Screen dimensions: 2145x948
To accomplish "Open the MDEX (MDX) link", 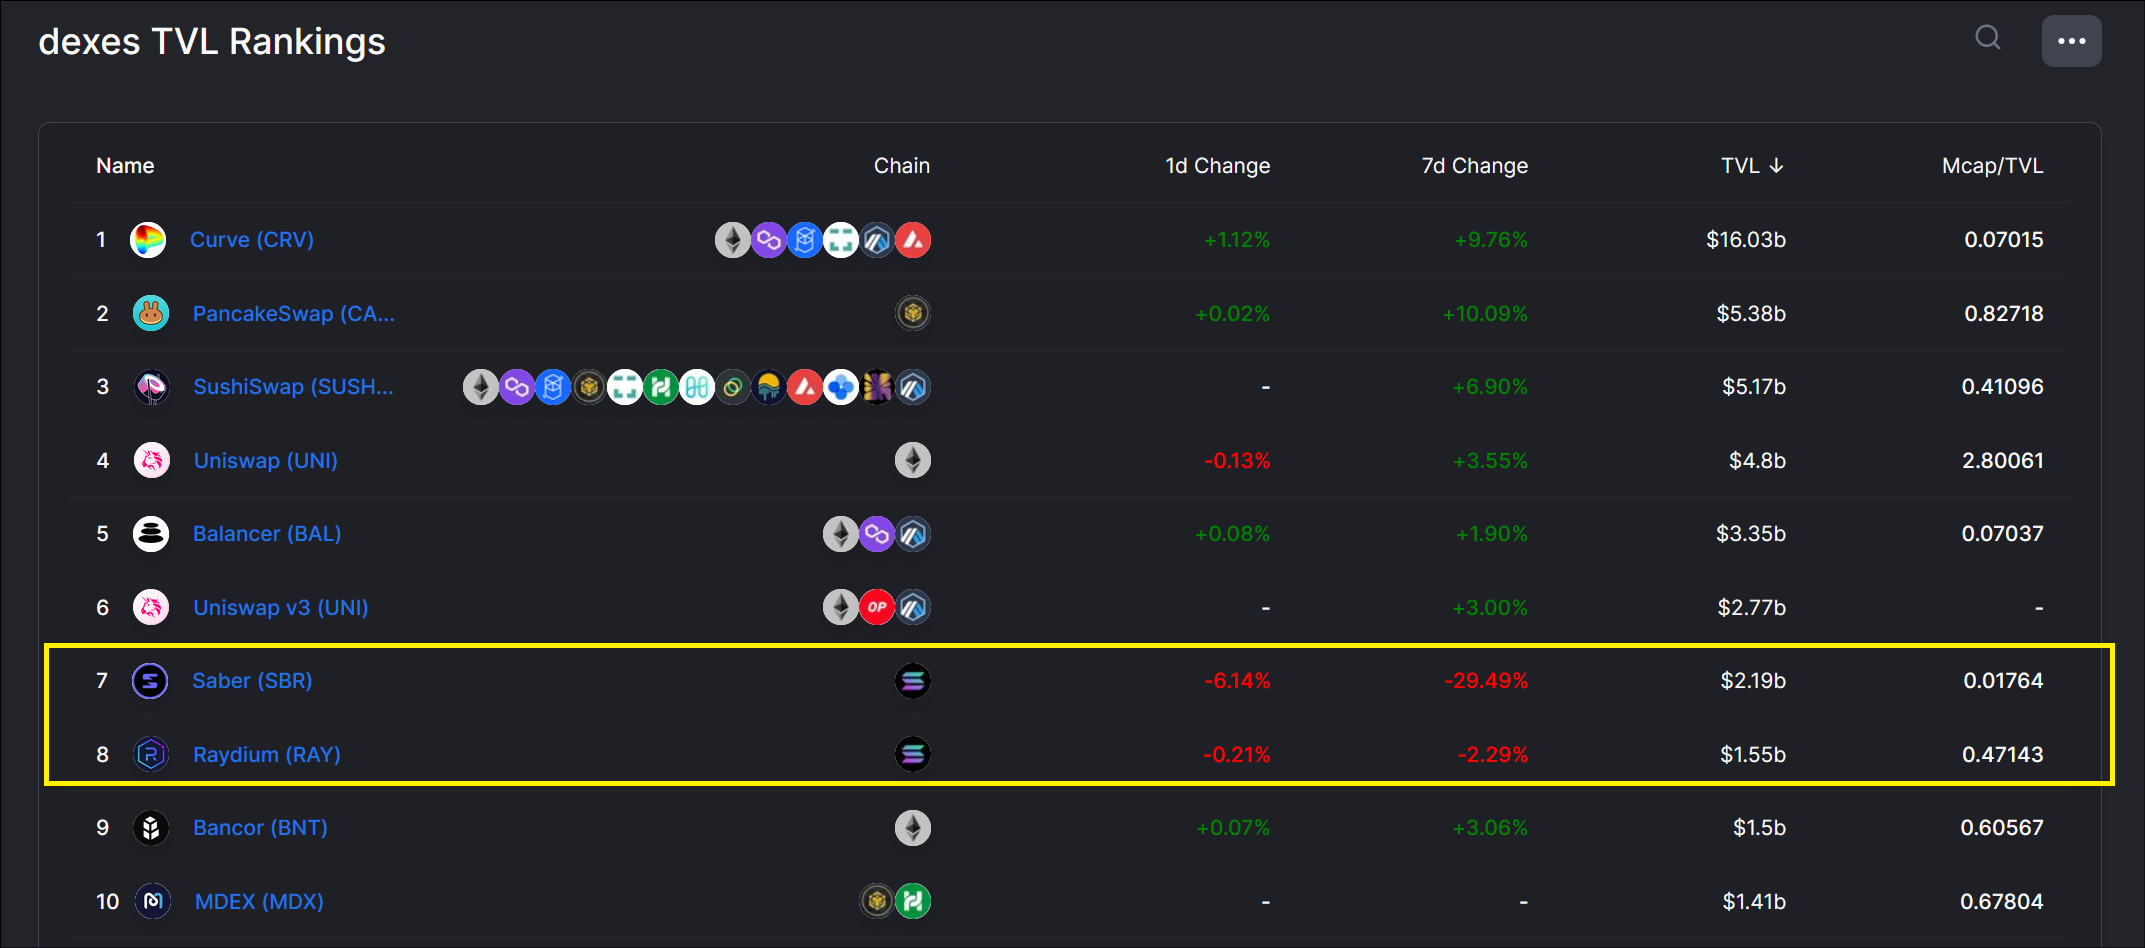I will click(259, 902).
